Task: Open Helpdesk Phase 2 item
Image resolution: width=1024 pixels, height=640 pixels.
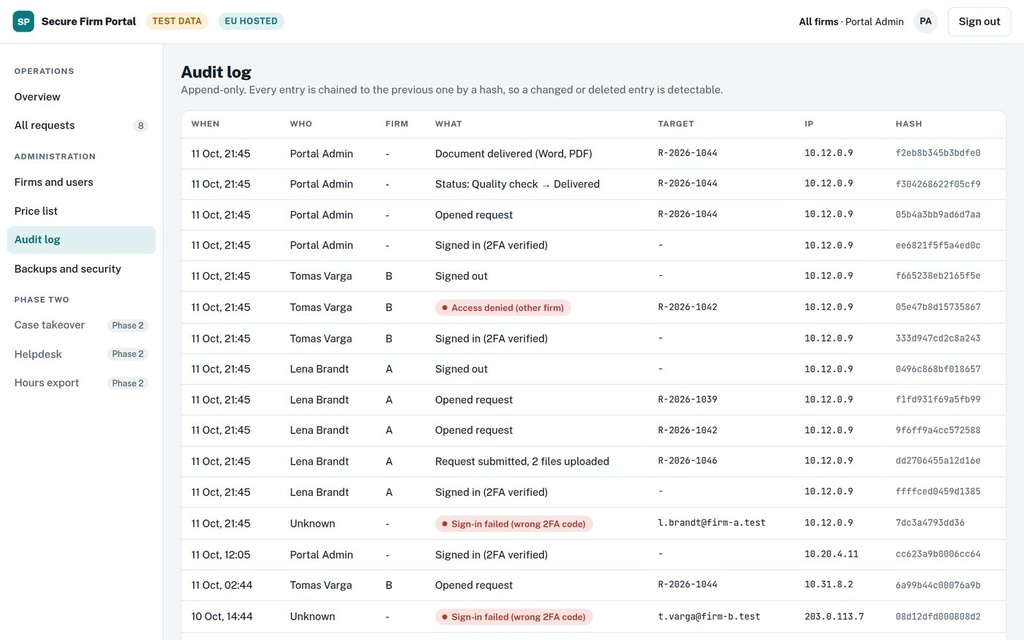Action: coord(81,354)
